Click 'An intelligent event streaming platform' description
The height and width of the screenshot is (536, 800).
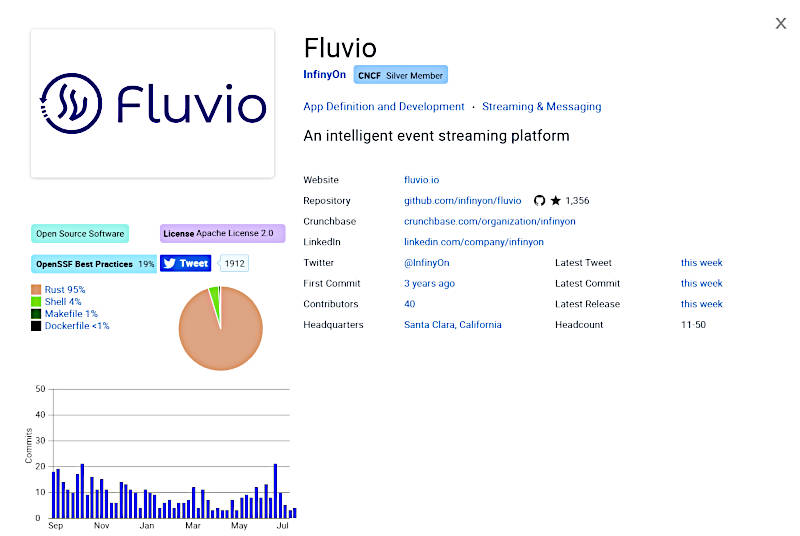(436, 136)
